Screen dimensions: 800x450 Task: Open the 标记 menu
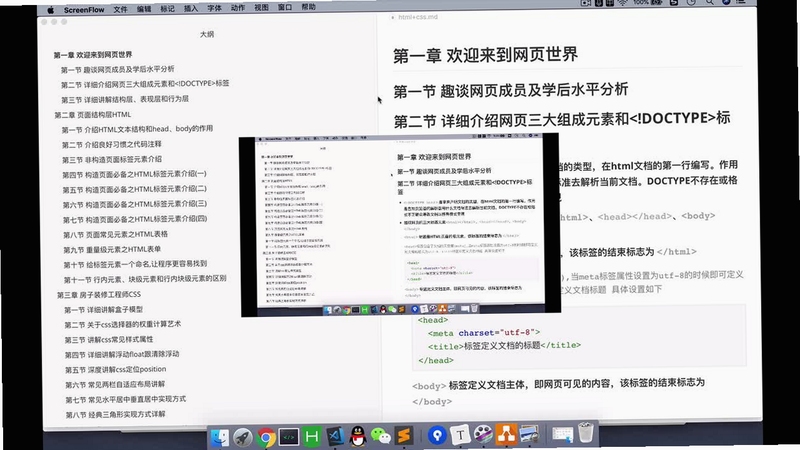point(167,9)
